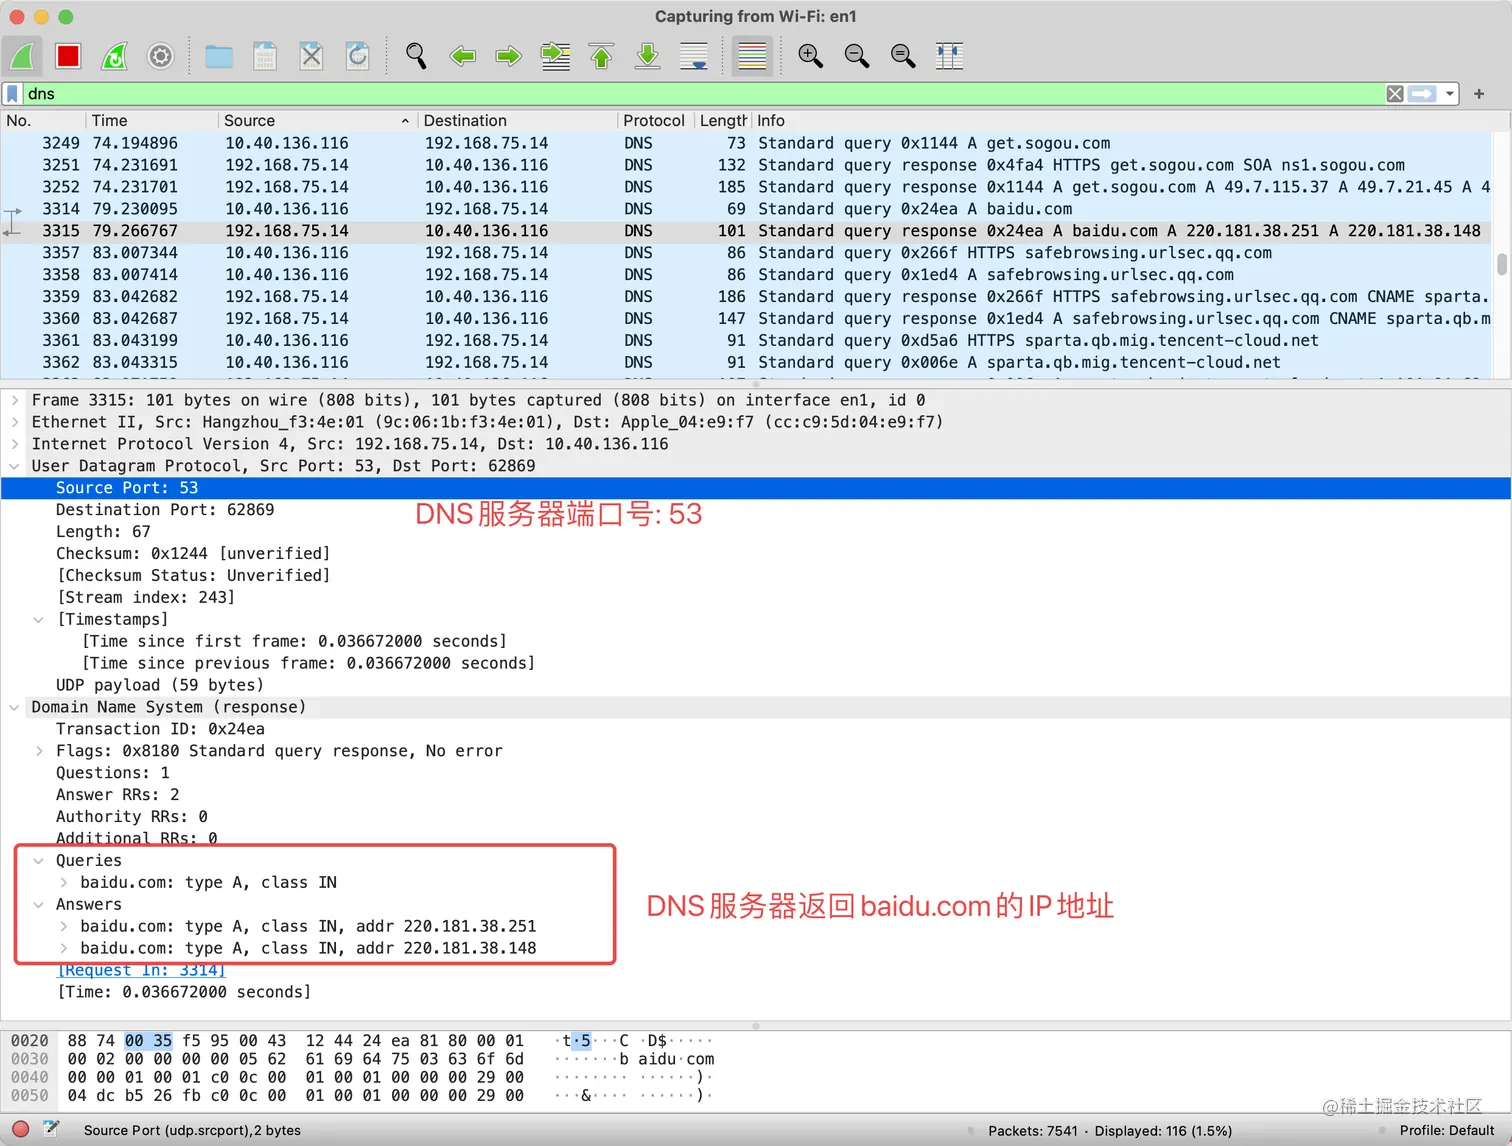The image size is (1512, 1146).
Task: Sort packets by Time column
Action: tap(152, 121)
